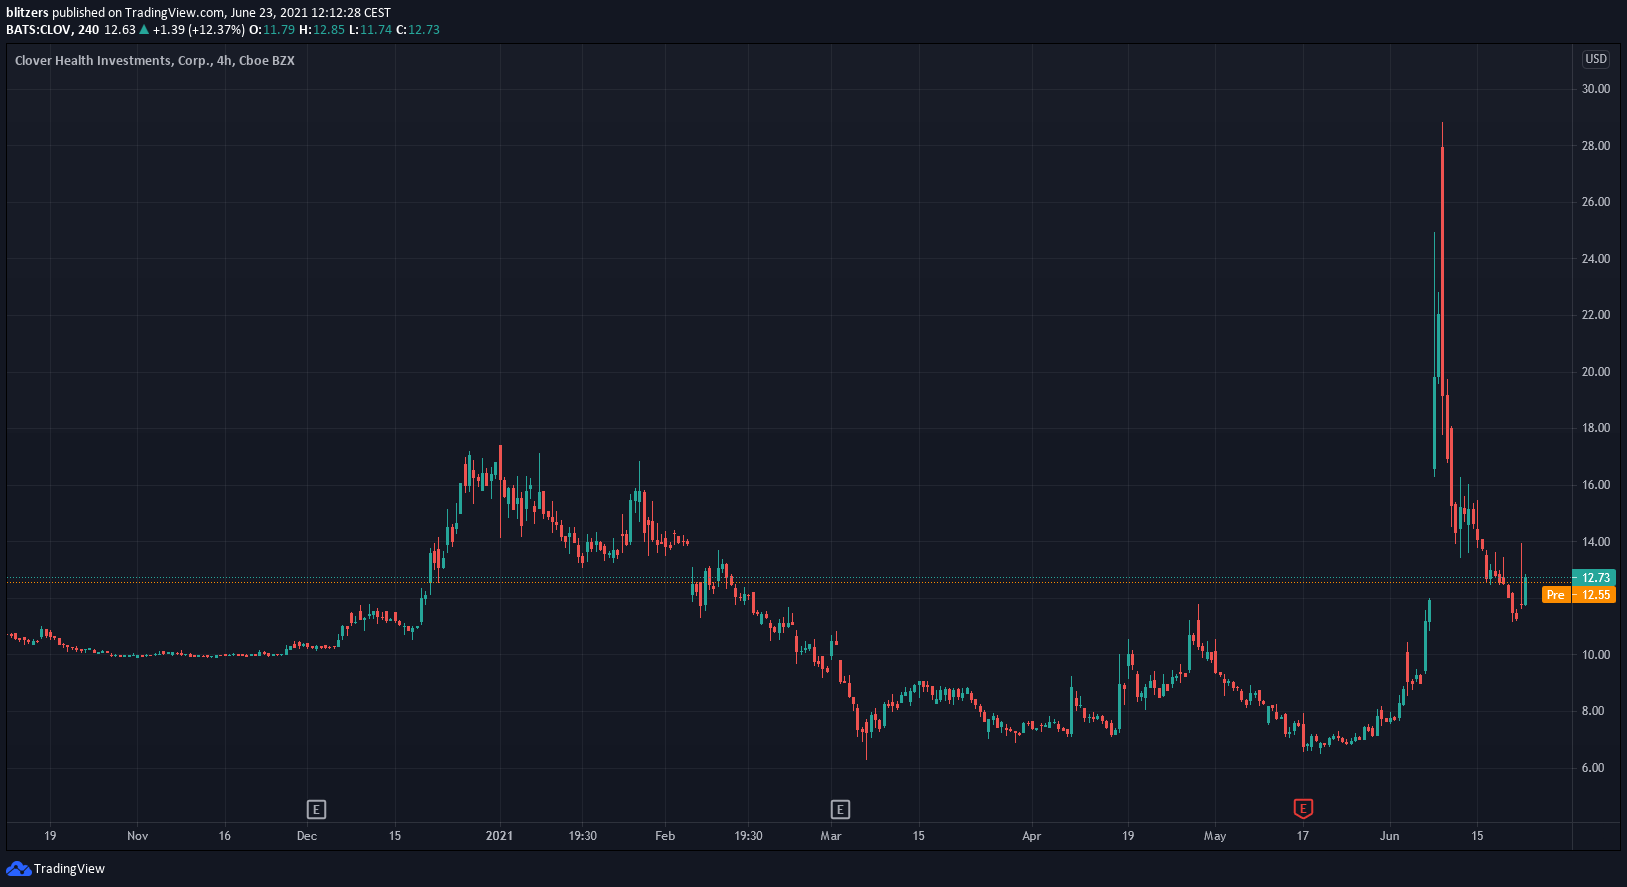Image resolution: width=1627 pixels, height=887 pixels.
Task: Click the 24.00 price axis label
Action: [1596, 259]
